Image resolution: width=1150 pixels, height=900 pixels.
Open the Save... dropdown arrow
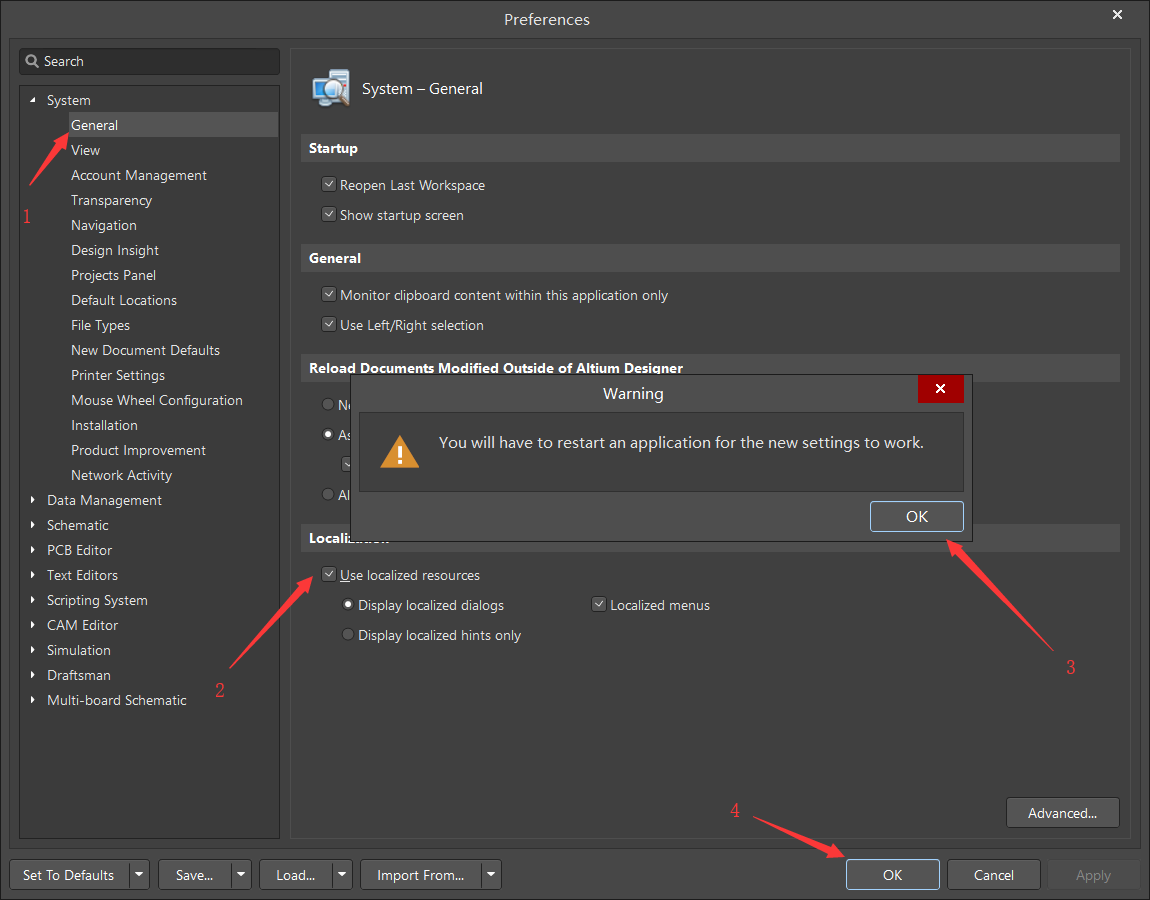tap(241, 875)
